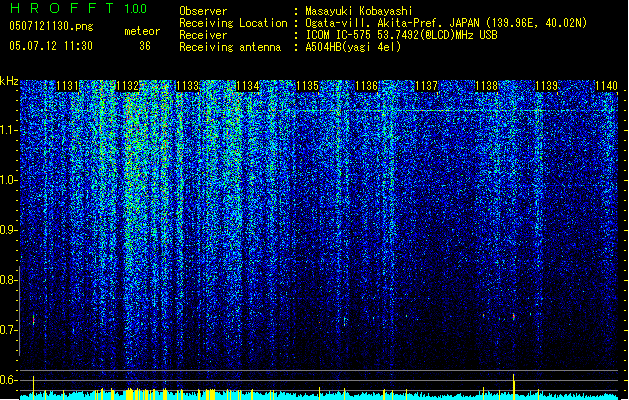Click the 1138 time marker
This screenshot has width=629, height=400.
[x=486, y=86]
